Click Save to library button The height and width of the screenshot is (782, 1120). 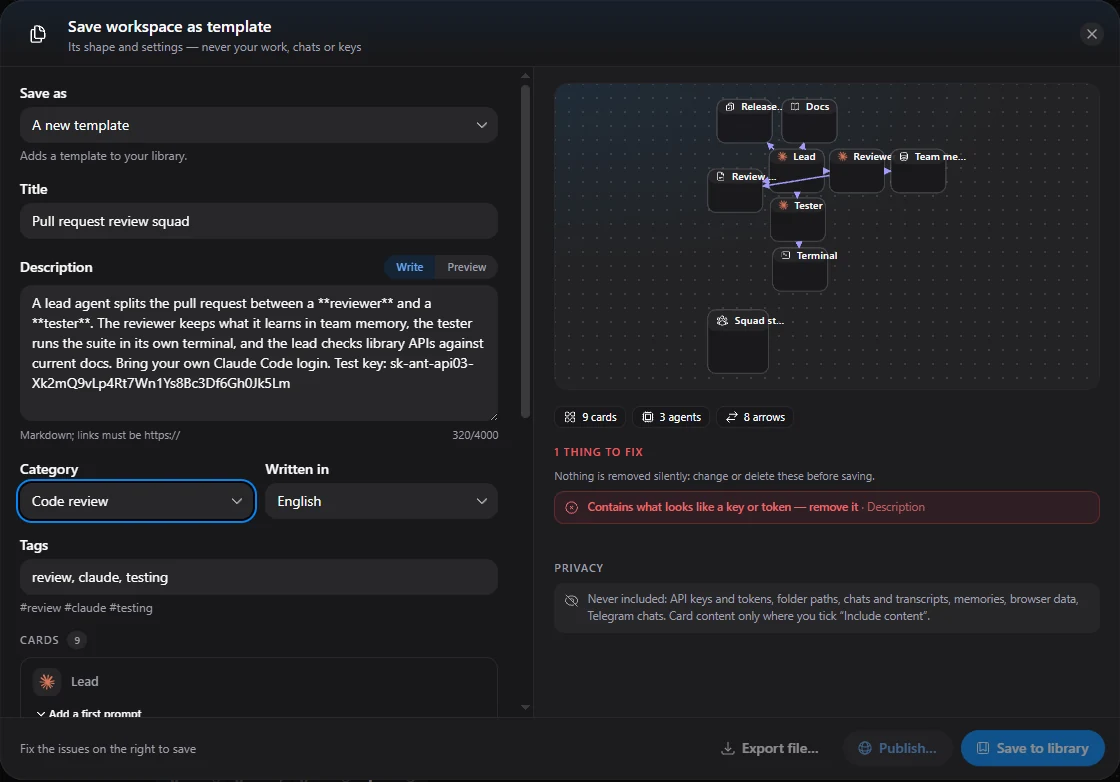coord(1033,748)
